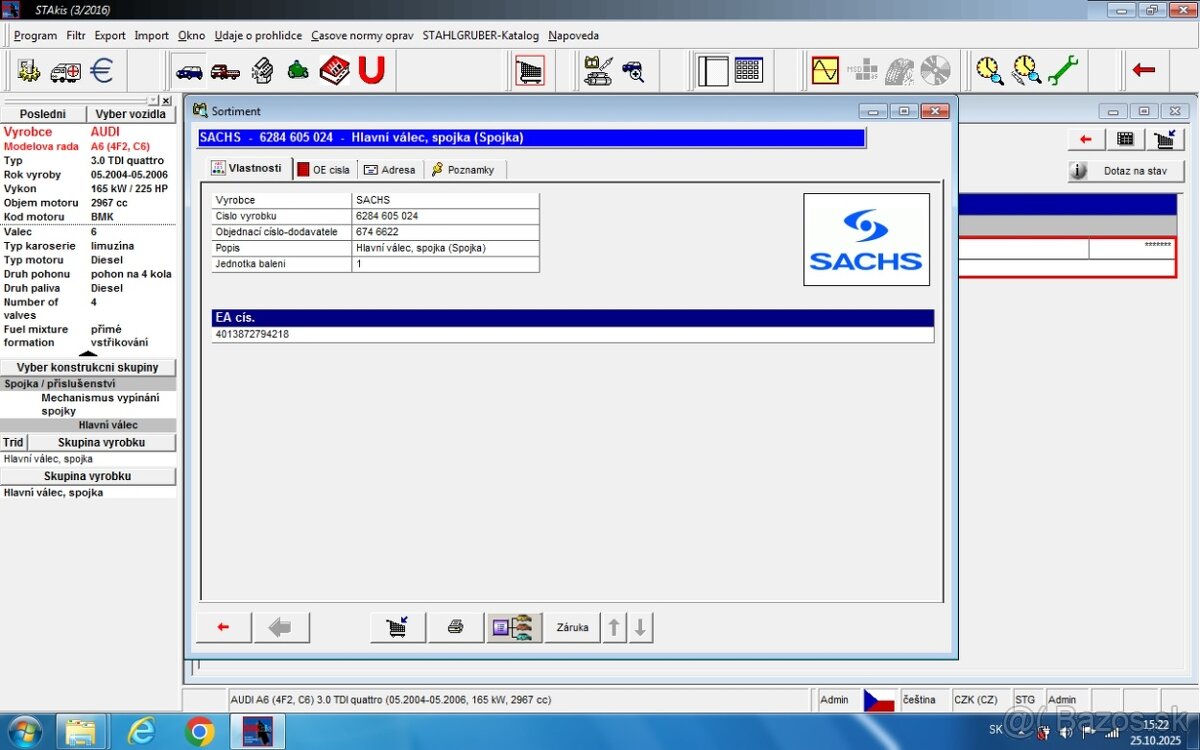Viewport: 1200px width, 750px height.
Task: Click the Euro currency icon
Action: [101, 71]
